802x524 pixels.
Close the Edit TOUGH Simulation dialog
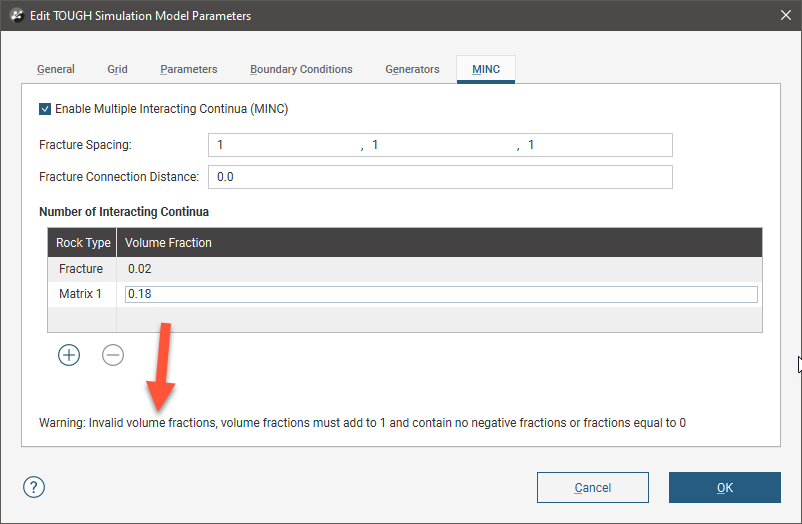coord(783,15)
